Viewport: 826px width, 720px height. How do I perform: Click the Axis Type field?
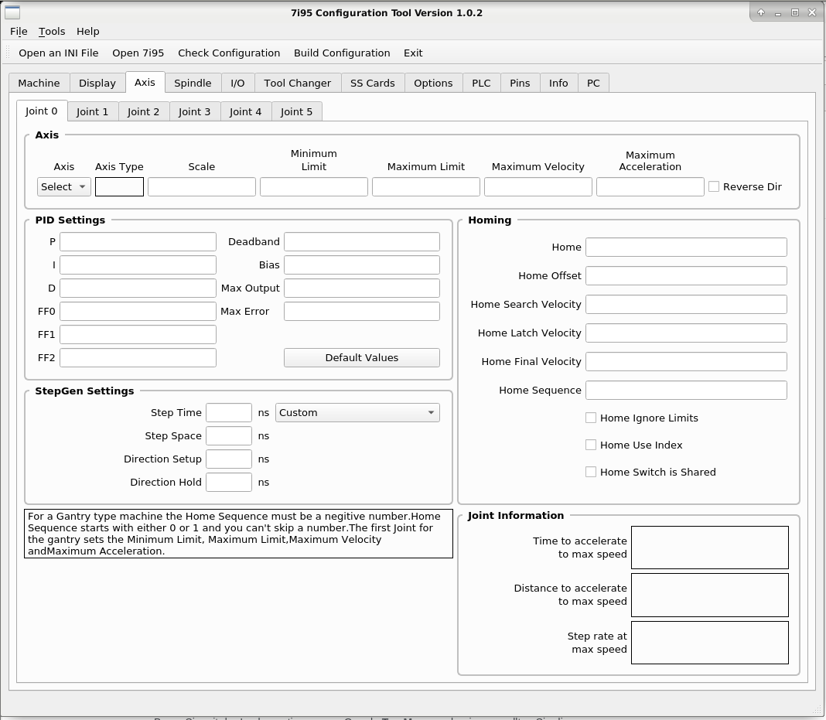click(x=119, y=187)
